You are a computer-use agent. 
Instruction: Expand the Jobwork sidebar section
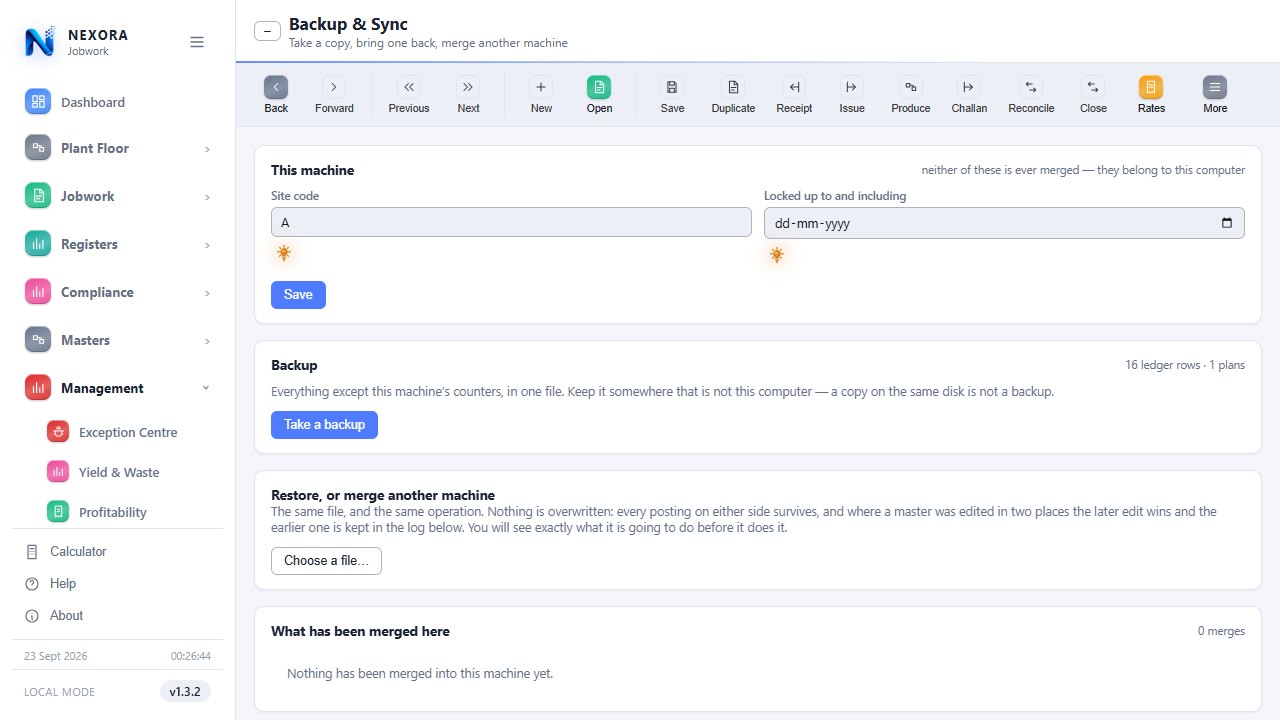[x=118, y=196]
